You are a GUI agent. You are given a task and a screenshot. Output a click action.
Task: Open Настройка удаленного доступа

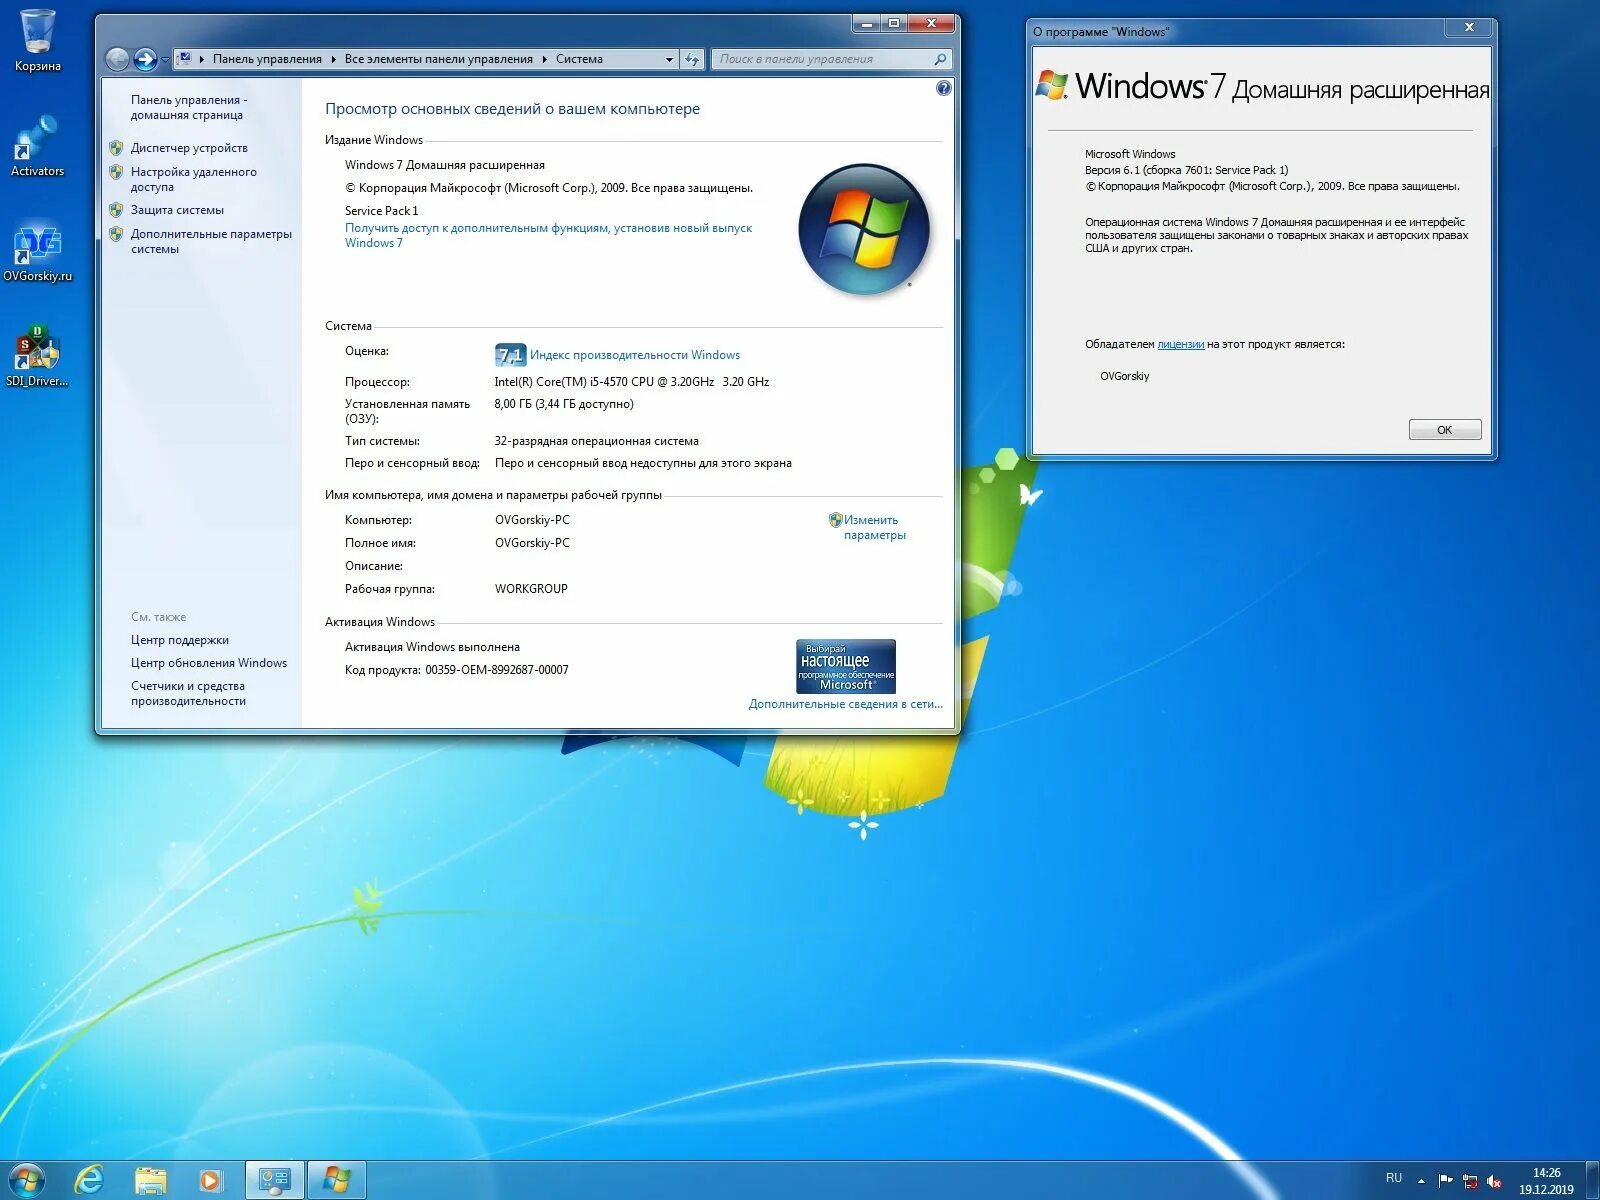click(193, 179)
